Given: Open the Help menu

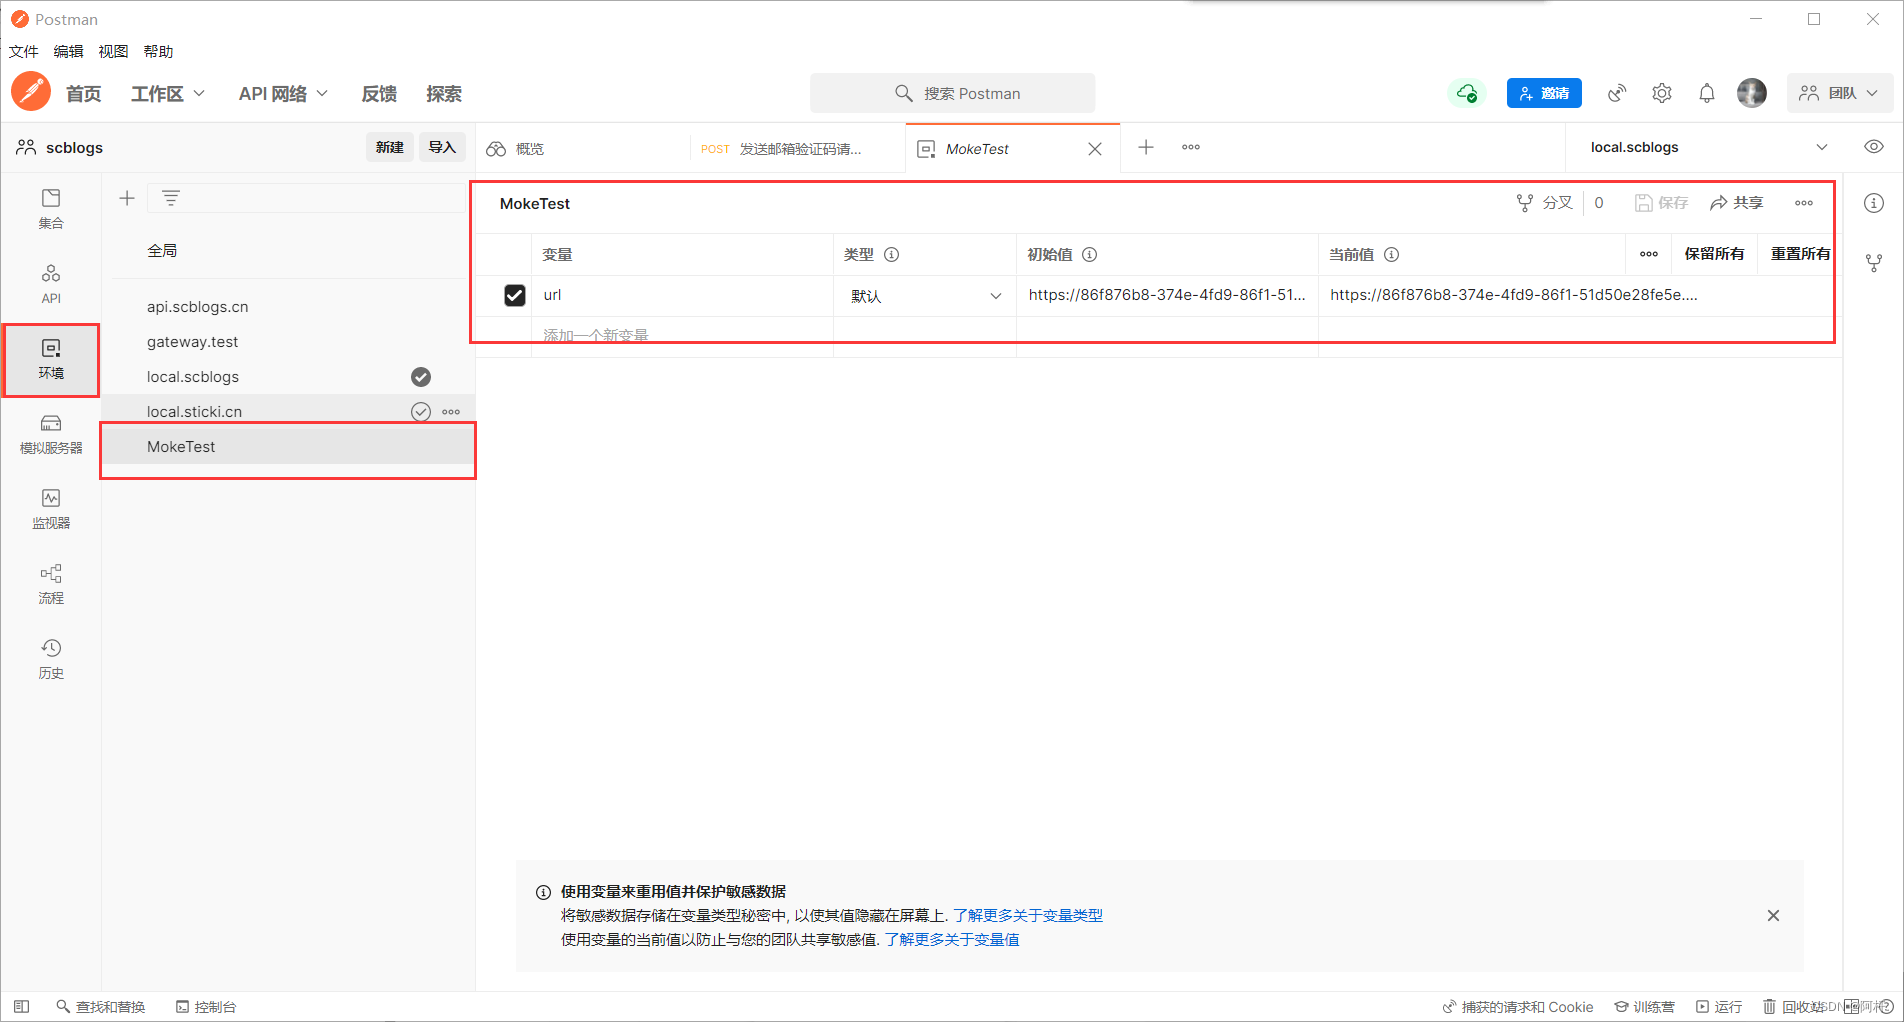Looking at the screenshot, I should point(159,52).
